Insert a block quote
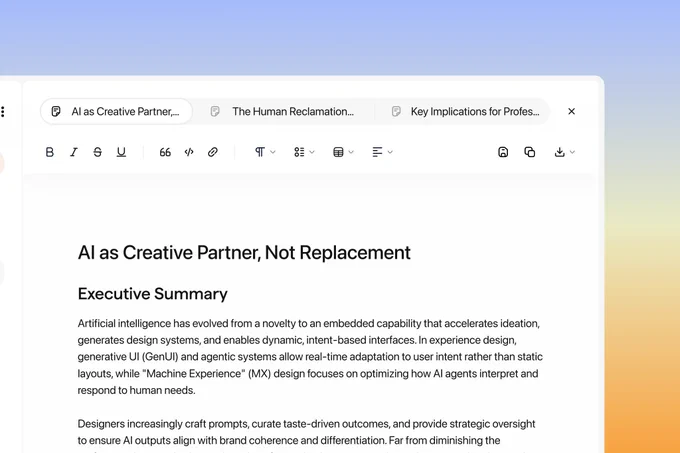 tap(165, 152)
